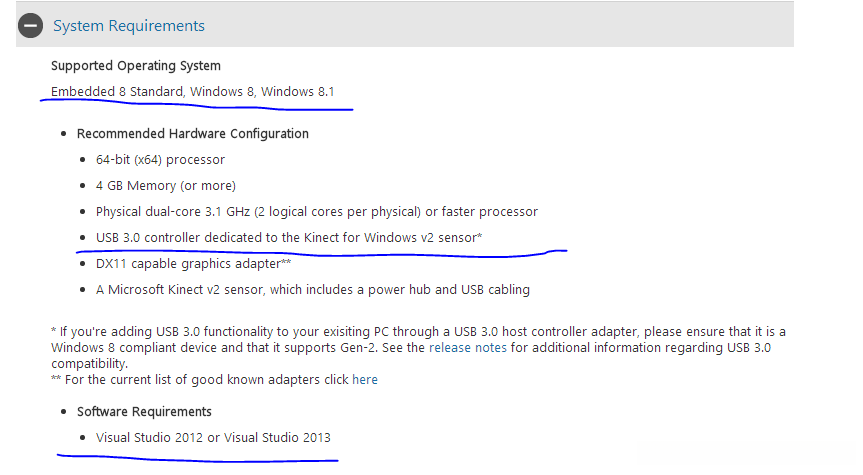Screen dimensions: 863x475
Task: Select the Software Requirements heading
Action: pos(144,411)
